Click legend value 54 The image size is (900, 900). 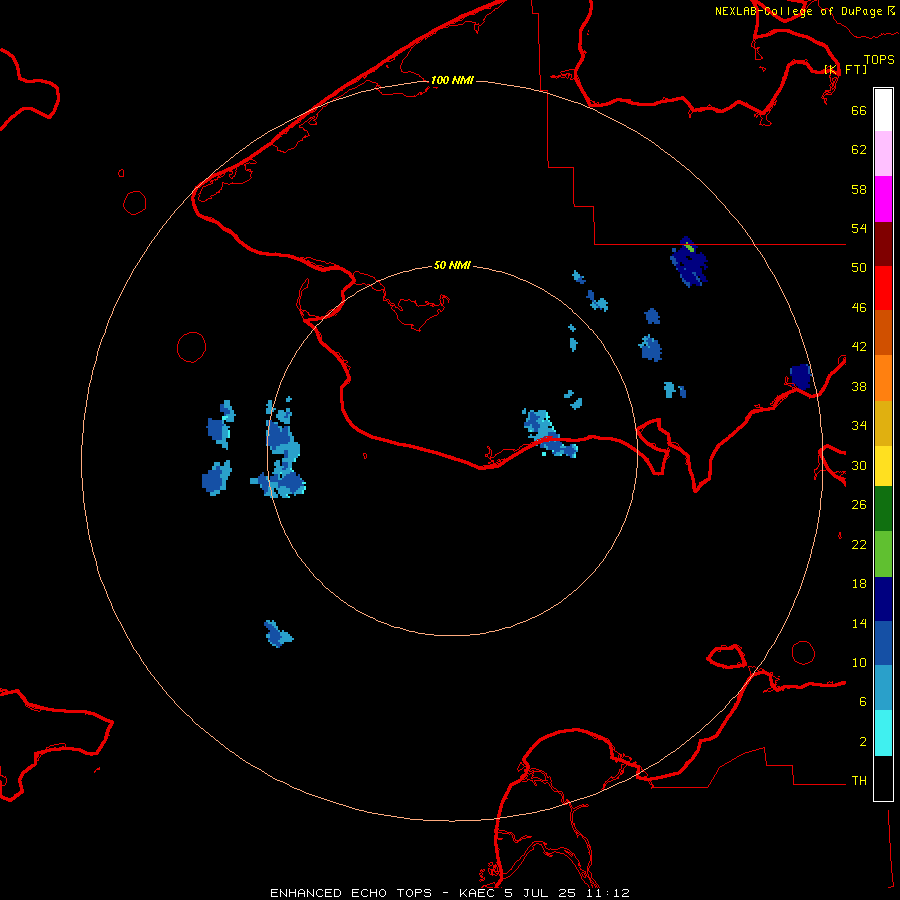[859, 228]
